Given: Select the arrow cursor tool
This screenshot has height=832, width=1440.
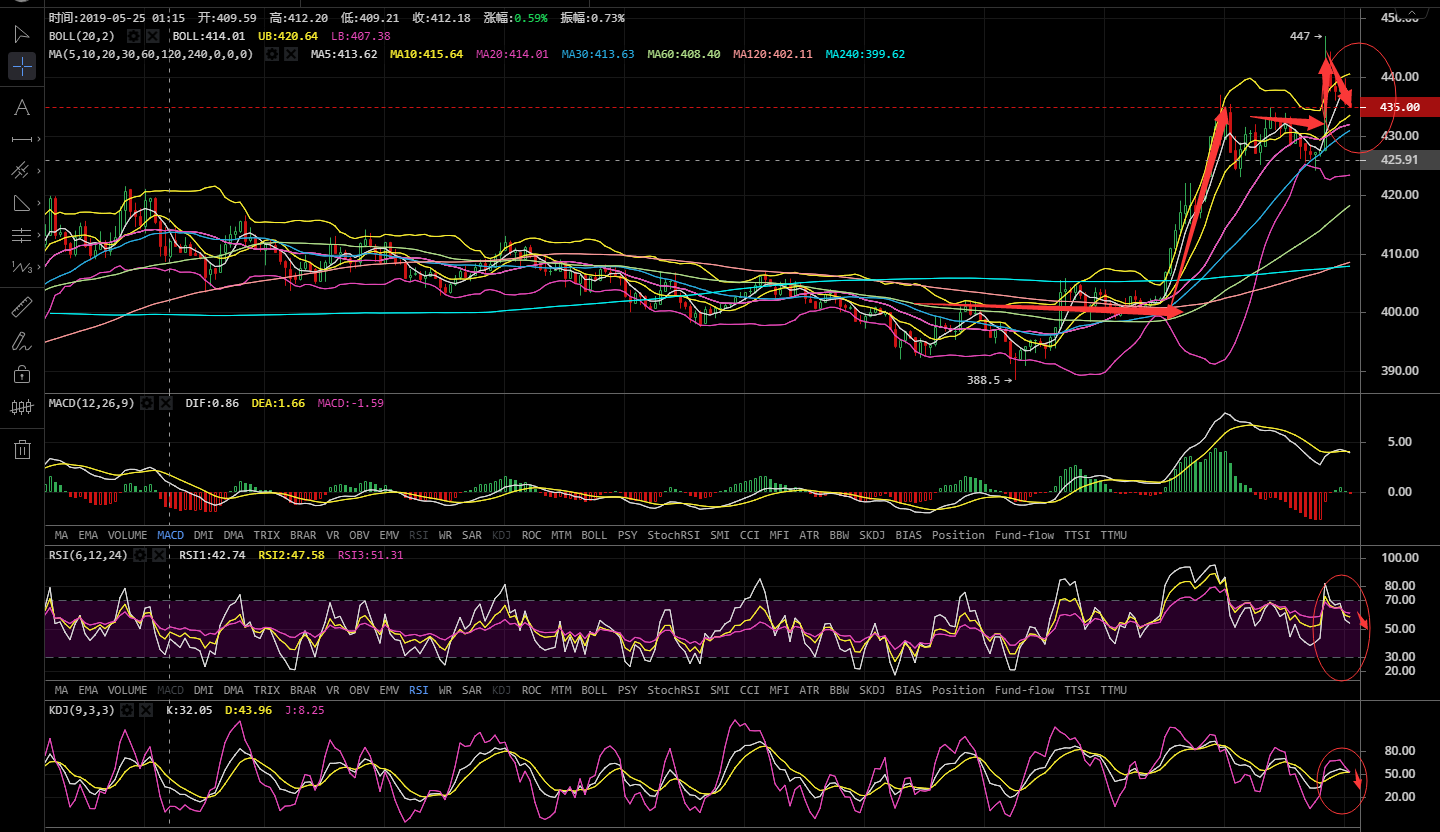Looking at the screenshot, I should (x=22, y=34).
